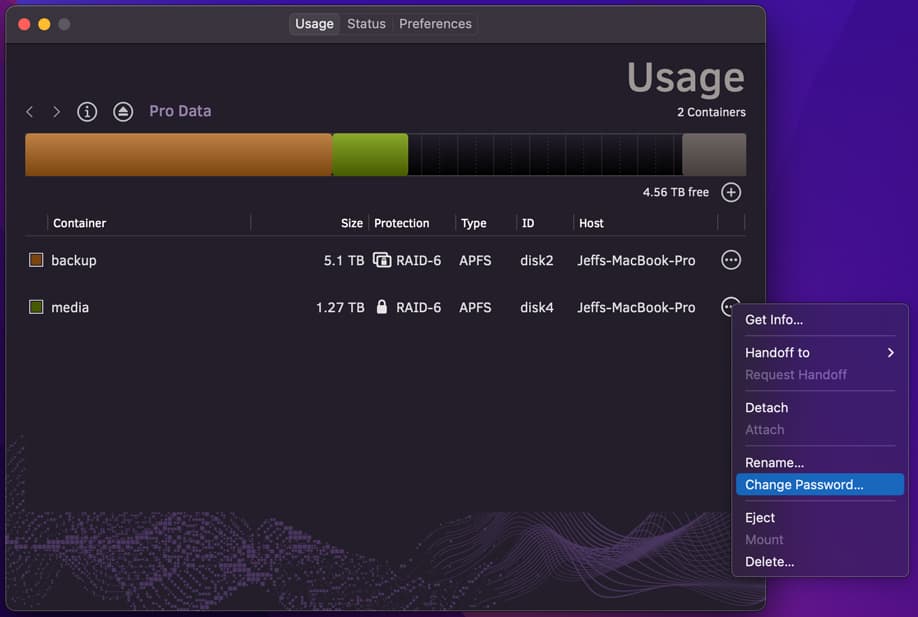This screenshot has width=918, height=617.
Task: Select Detach from the context menu
Action: tap(820, 407)
